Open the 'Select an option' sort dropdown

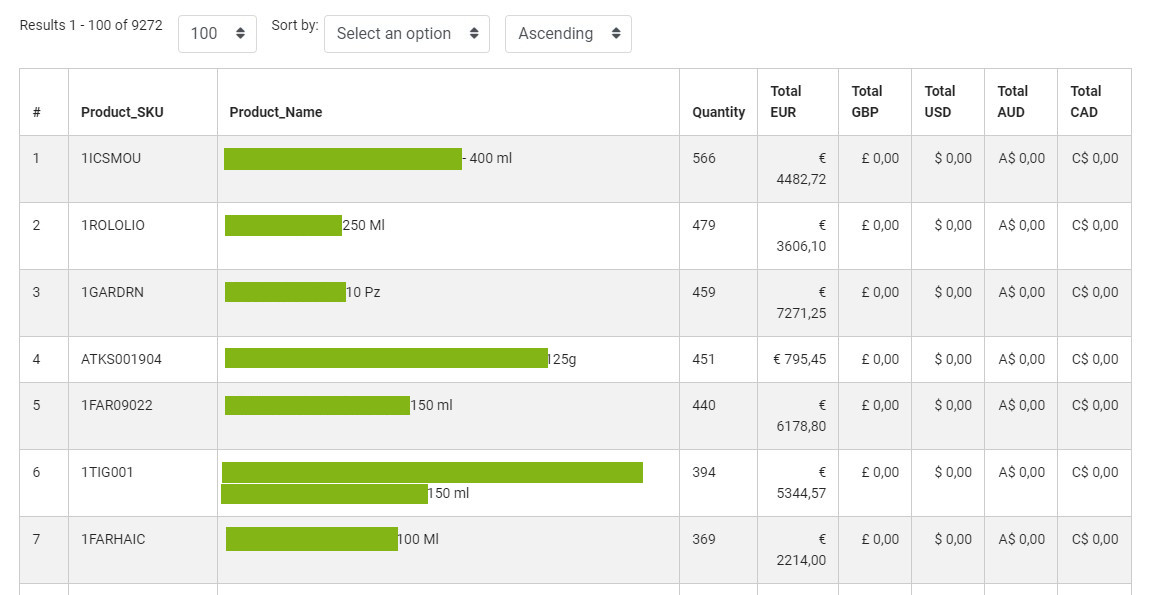point(407,34)
